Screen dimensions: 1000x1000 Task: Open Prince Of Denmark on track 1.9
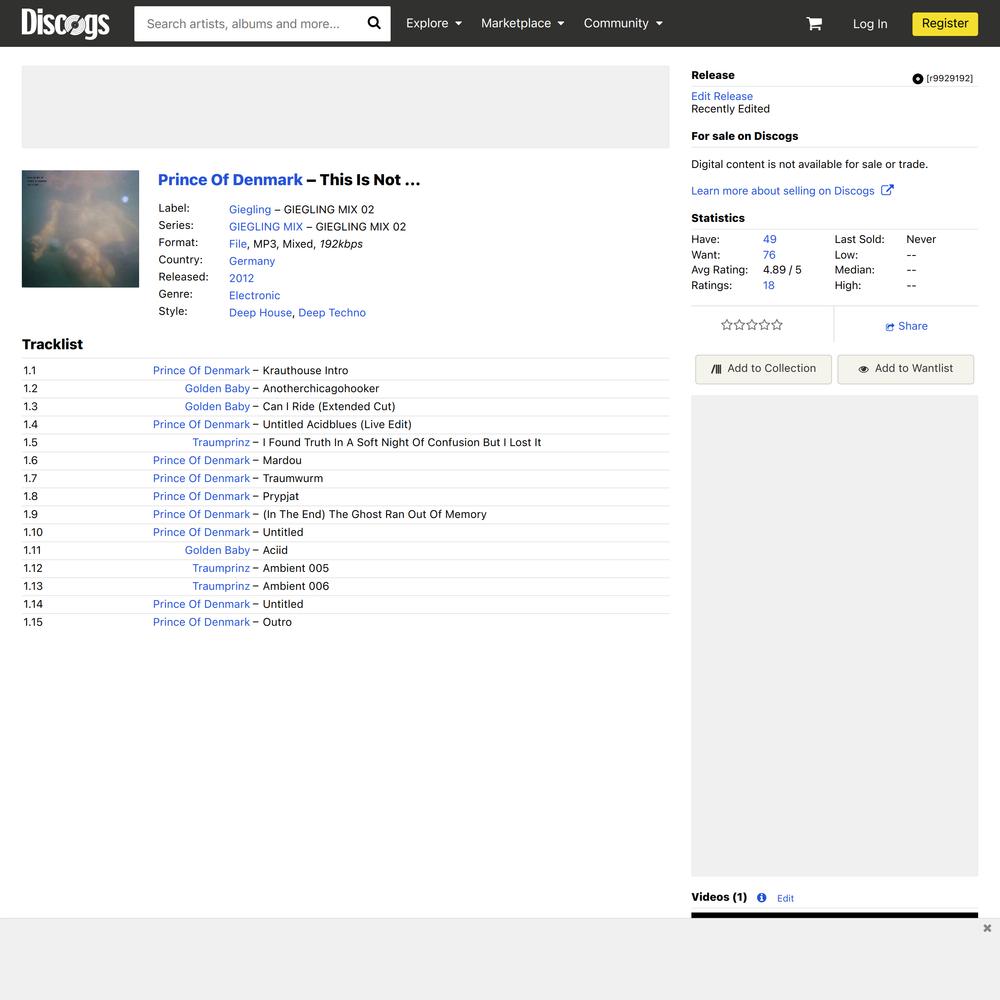[202, 514]
